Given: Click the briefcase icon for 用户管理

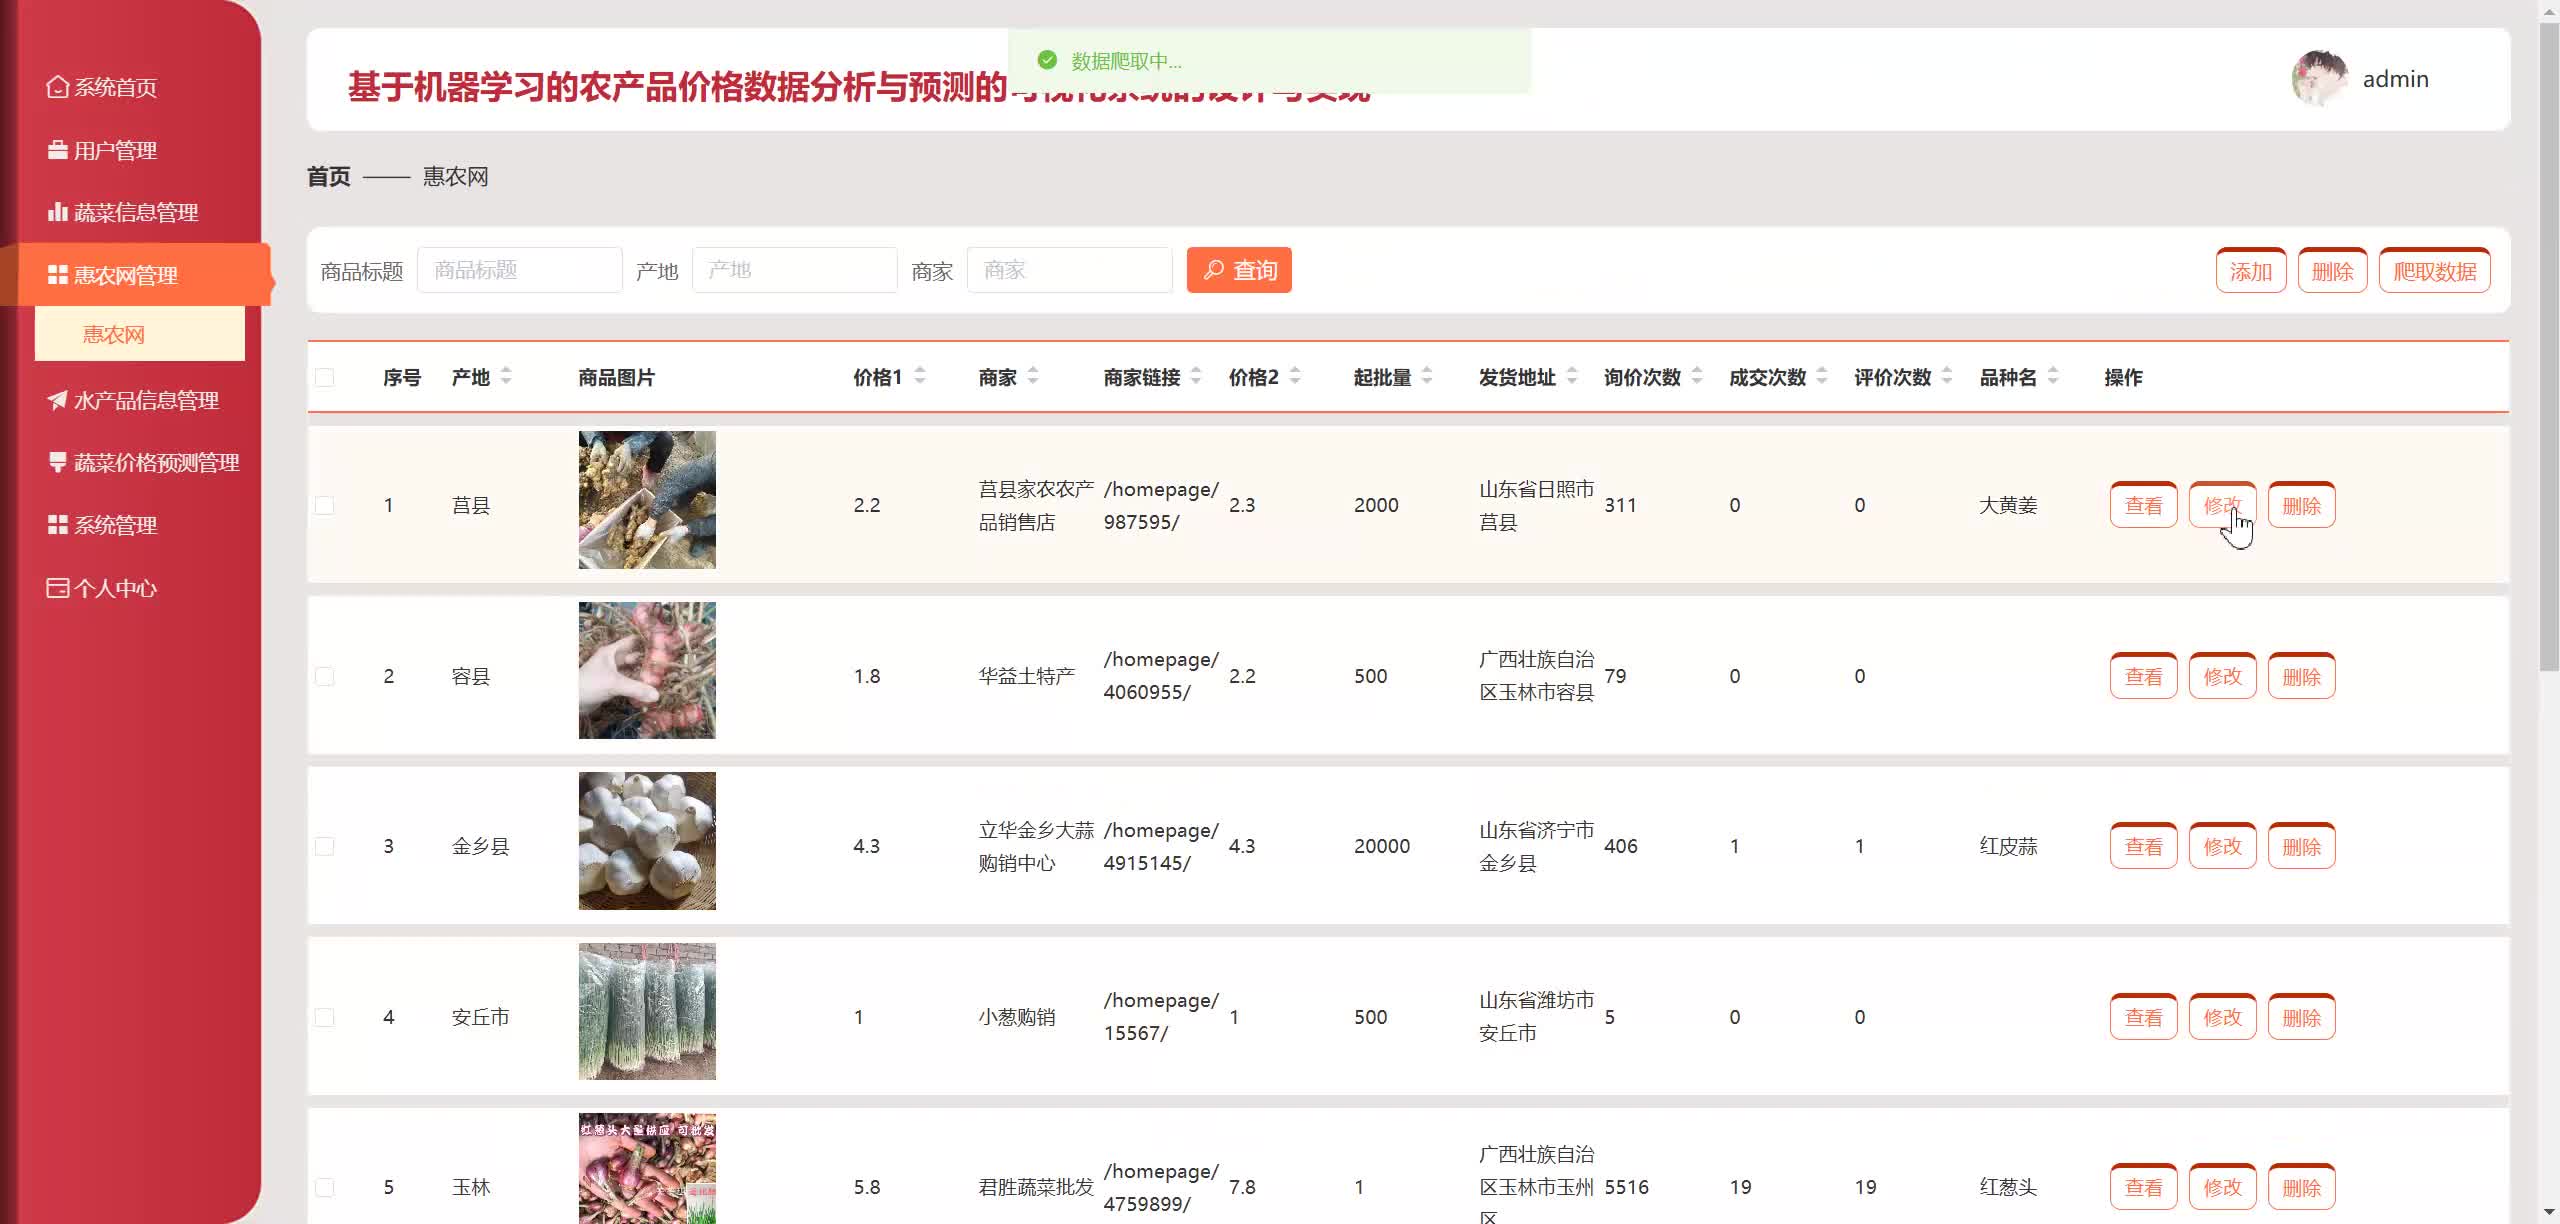Looking at the screenshot, I should pos(57,150).
